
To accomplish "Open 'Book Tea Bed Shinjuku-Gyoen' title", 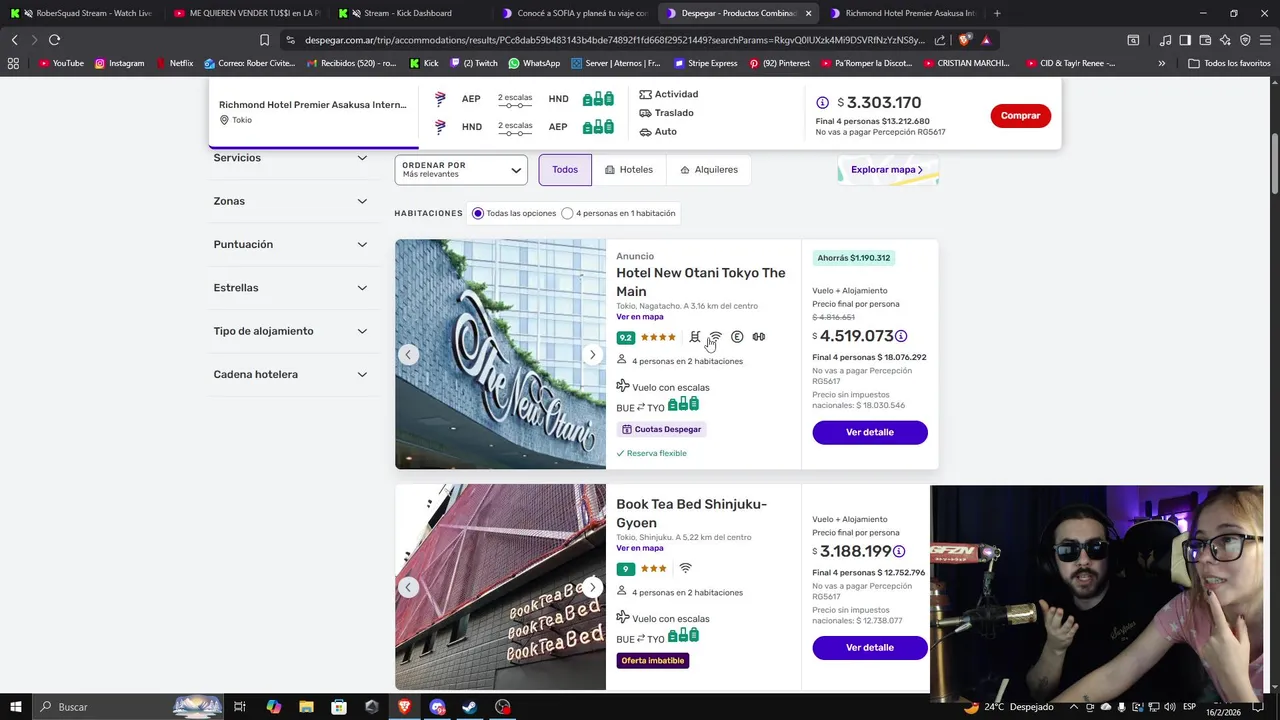I will [x=691, y=513].
